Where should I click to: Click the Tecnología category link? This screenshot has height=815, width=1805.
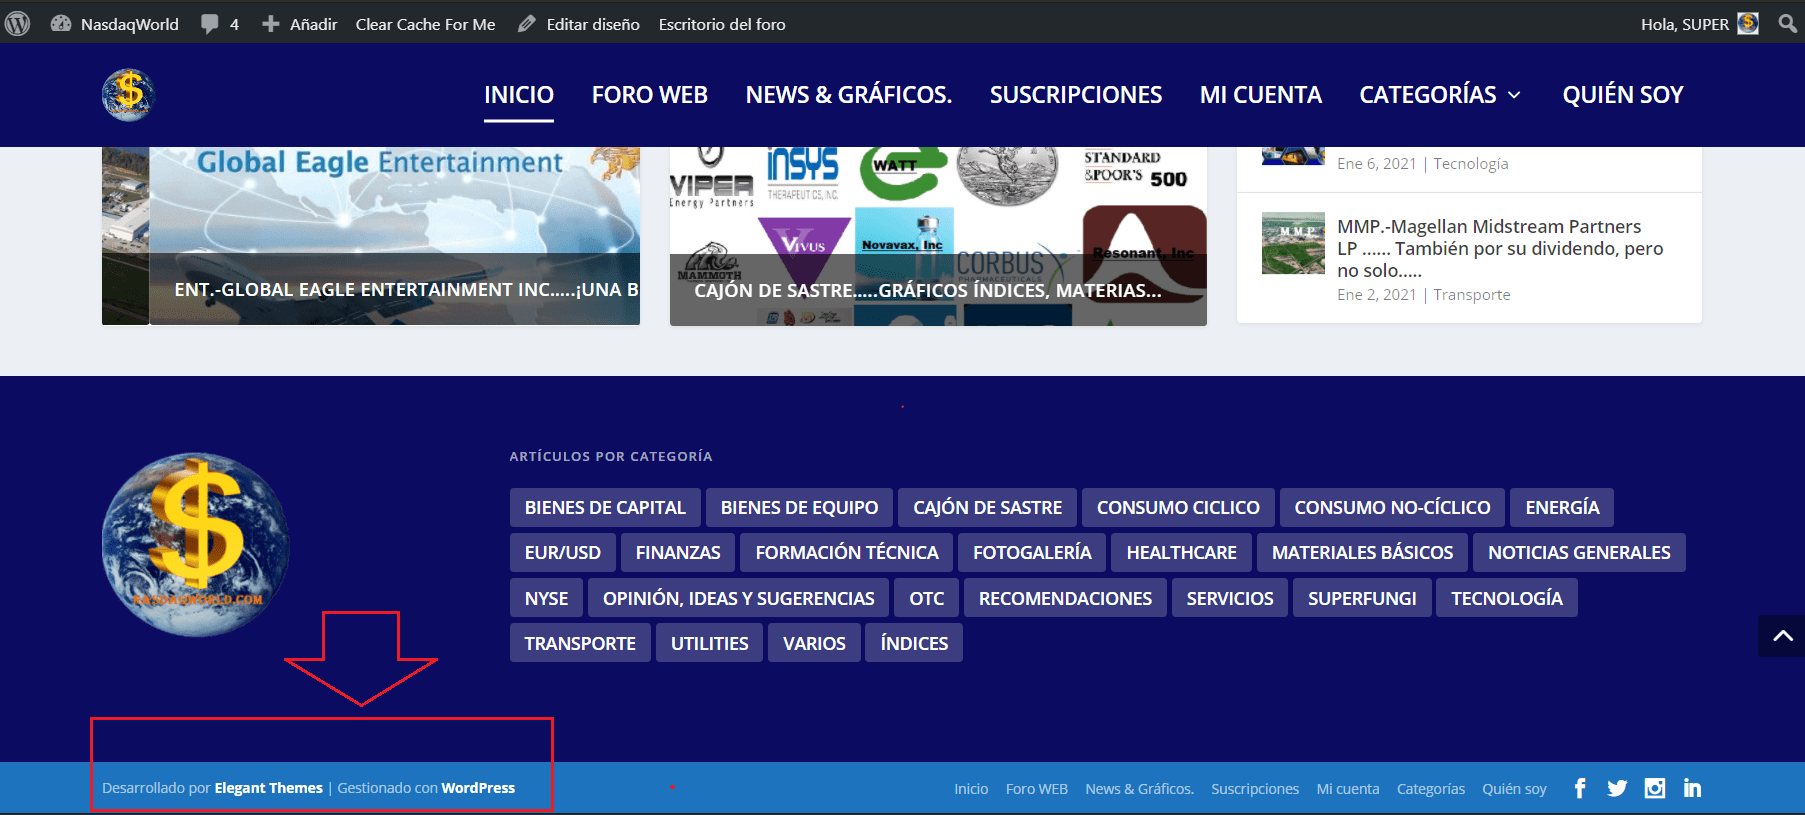click(x=1471, y=164)
